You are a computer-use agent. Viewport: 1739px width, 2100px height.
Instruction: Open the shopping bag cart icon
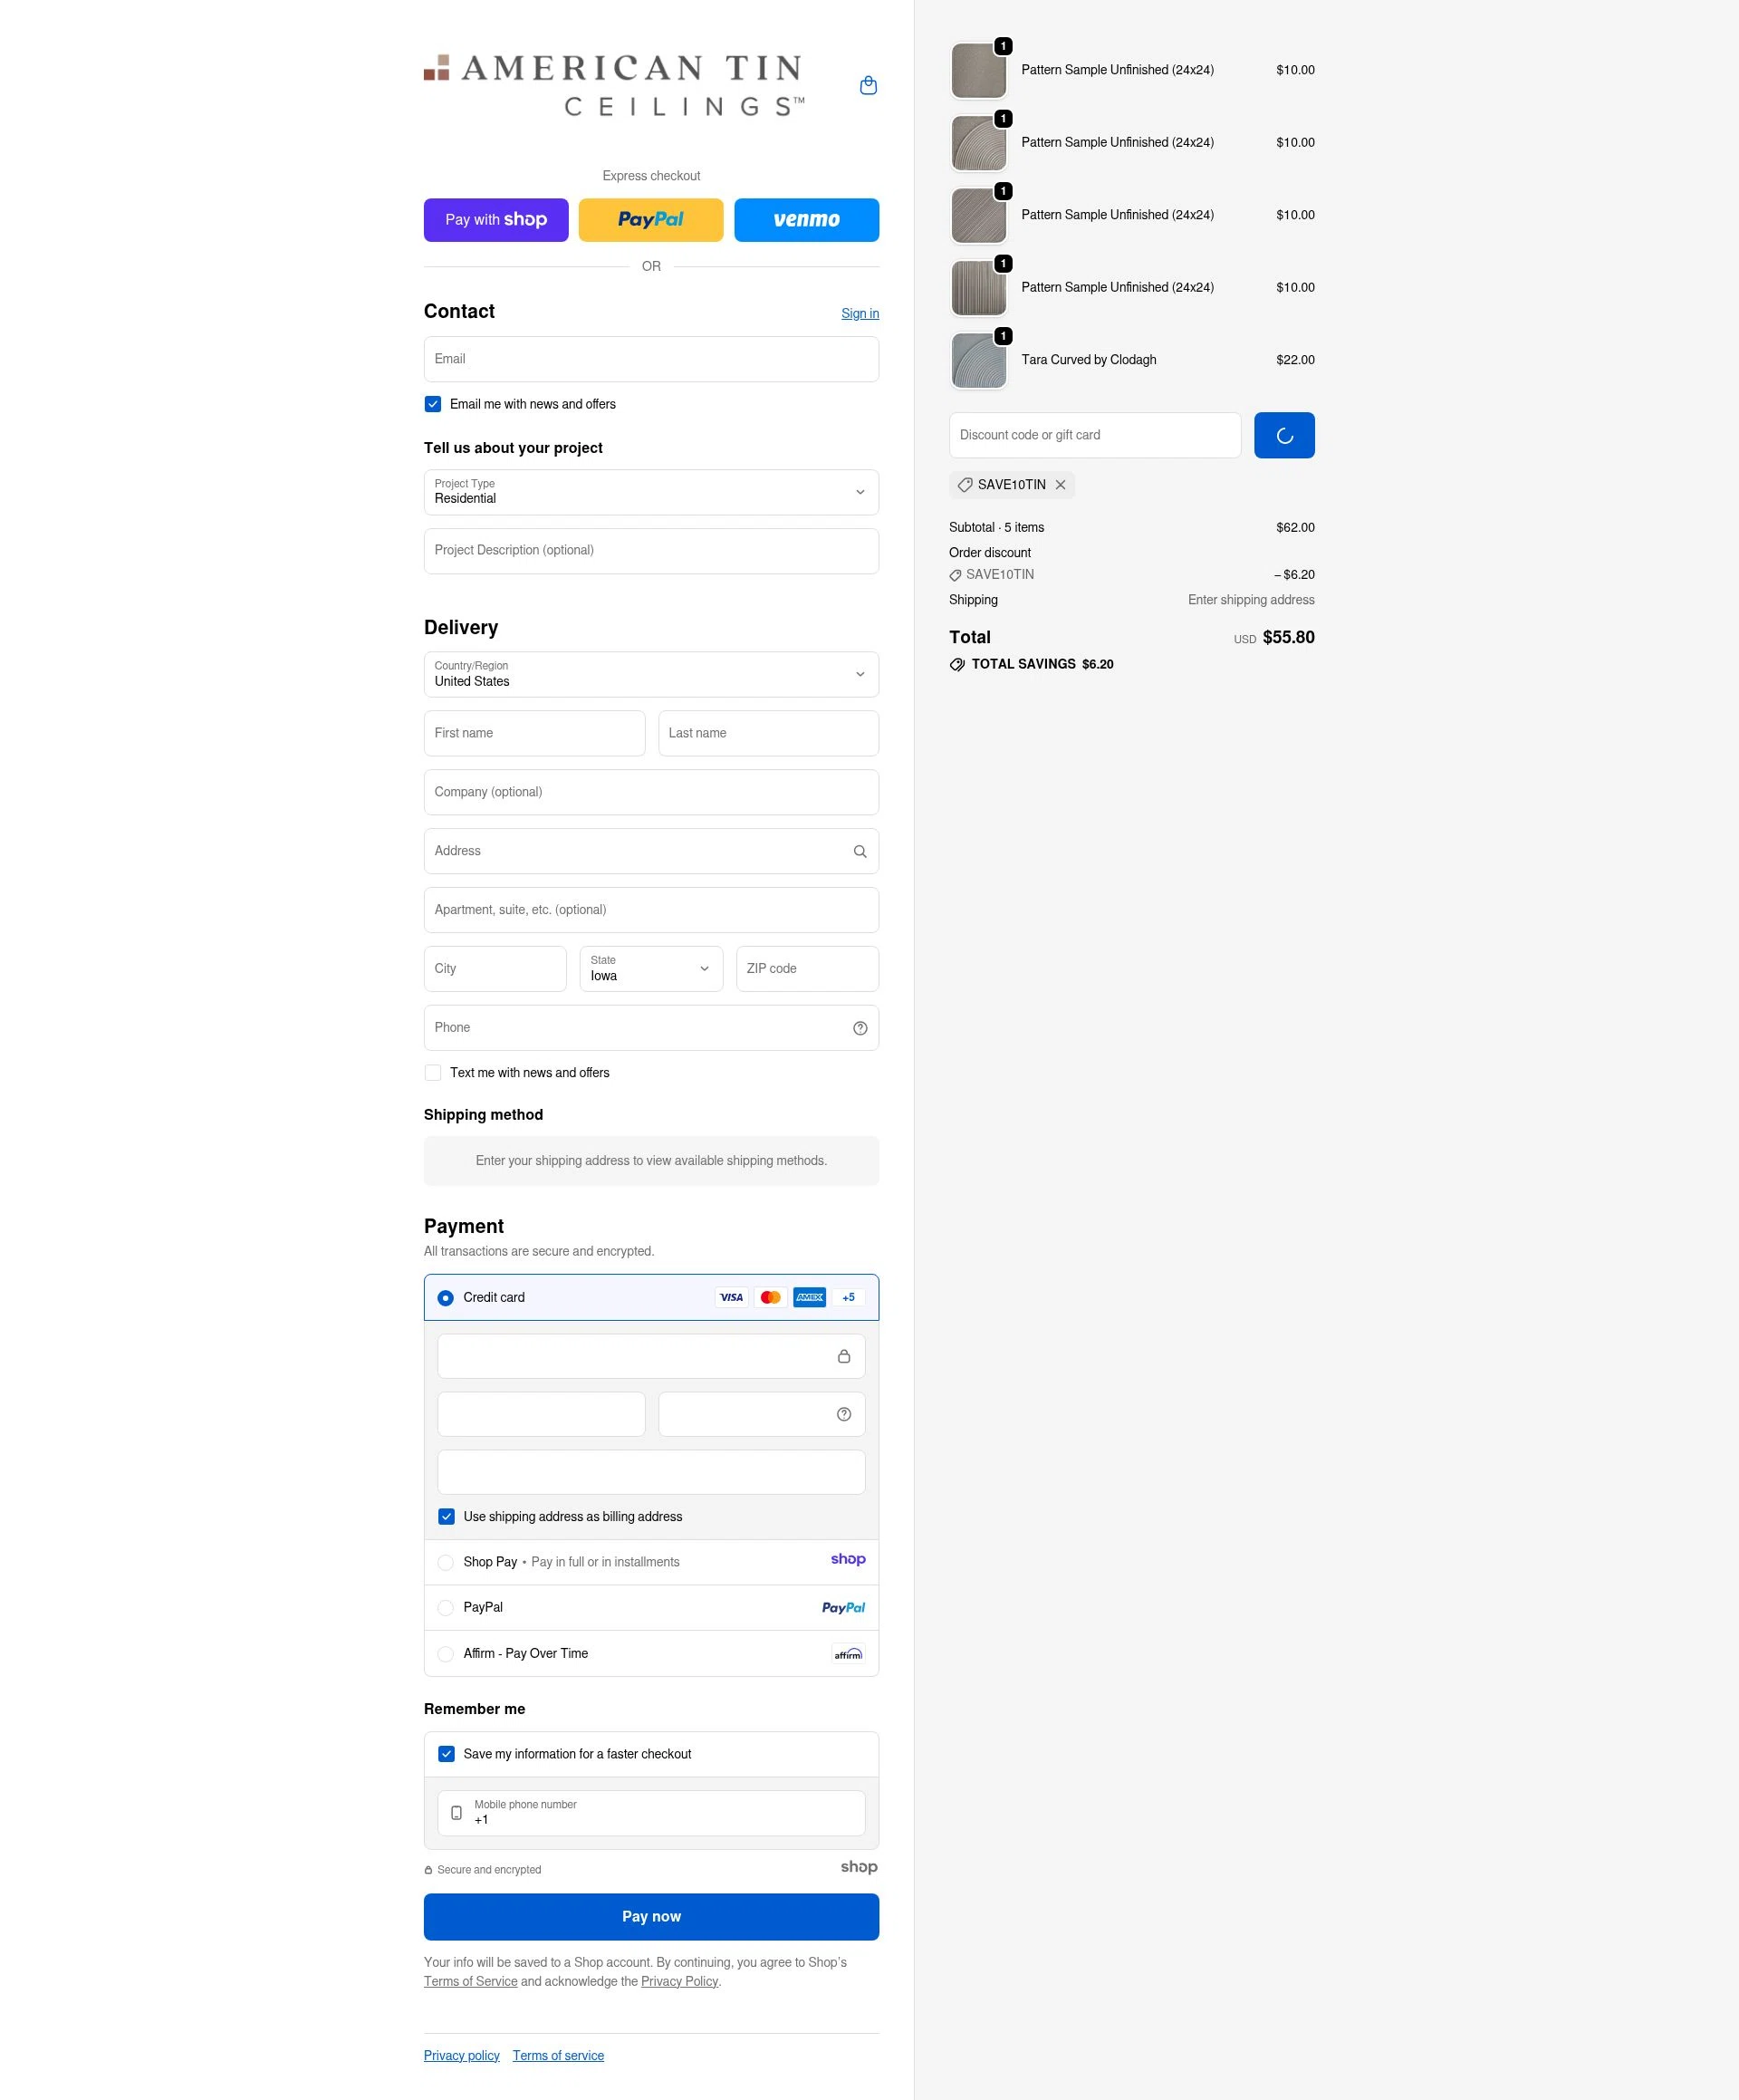pos(868,86)
